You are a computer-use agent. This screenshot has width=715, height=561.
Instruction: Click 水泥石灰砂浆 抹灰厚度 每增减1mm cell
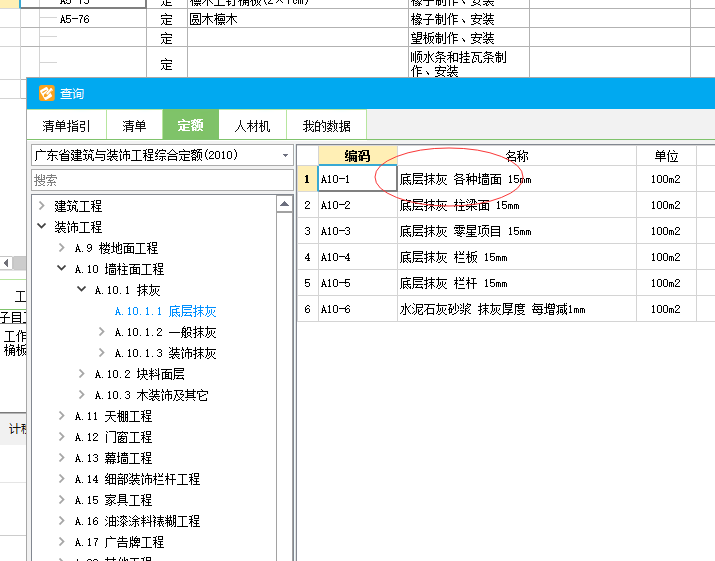(x=517, y=309)
